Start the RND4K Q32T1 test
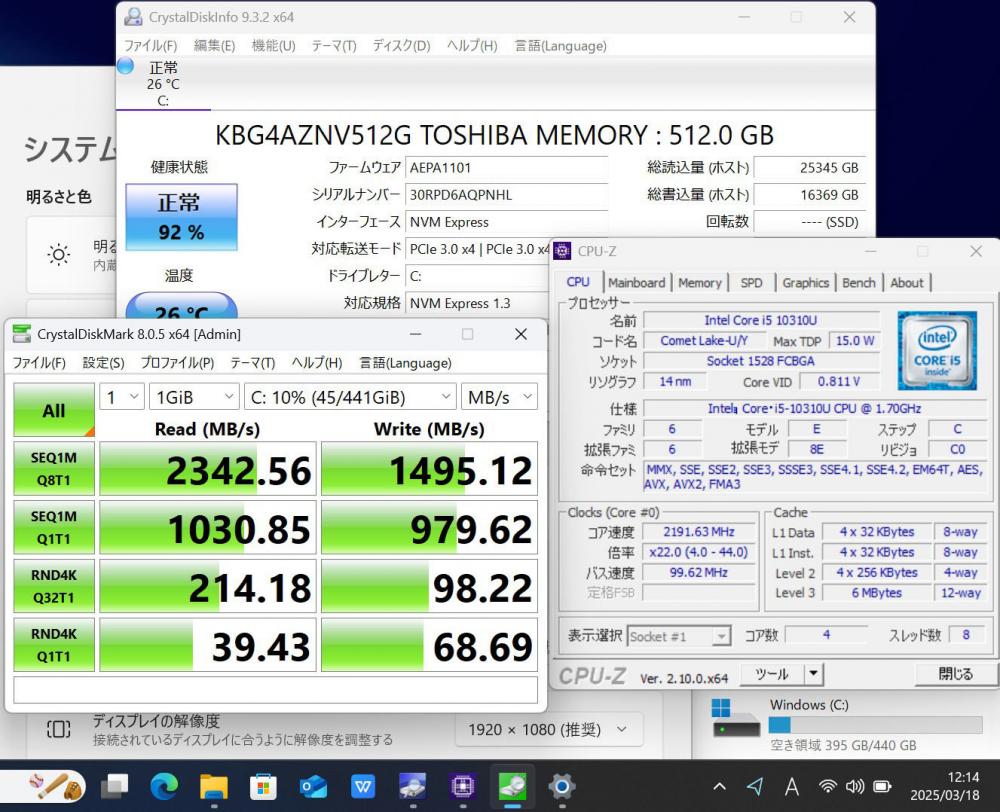Image resolution: width=1000 pixels, height=812 pixels. pos(54,586)
